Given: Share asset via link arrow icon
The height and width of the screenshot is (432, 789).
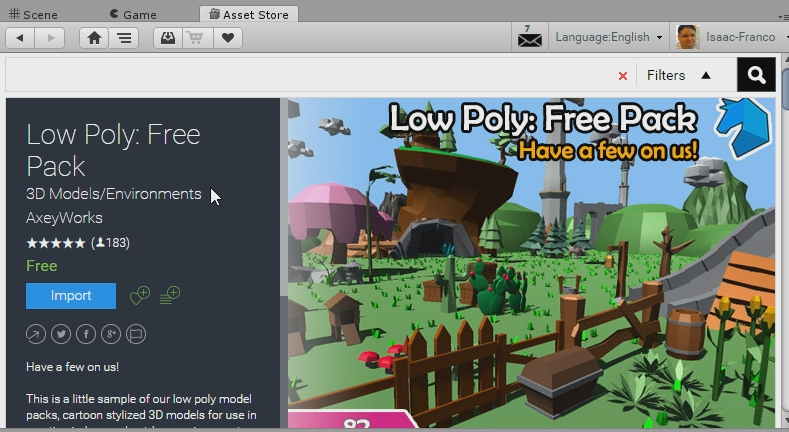Looking at the screenshot, I should [x=36, y=334].
